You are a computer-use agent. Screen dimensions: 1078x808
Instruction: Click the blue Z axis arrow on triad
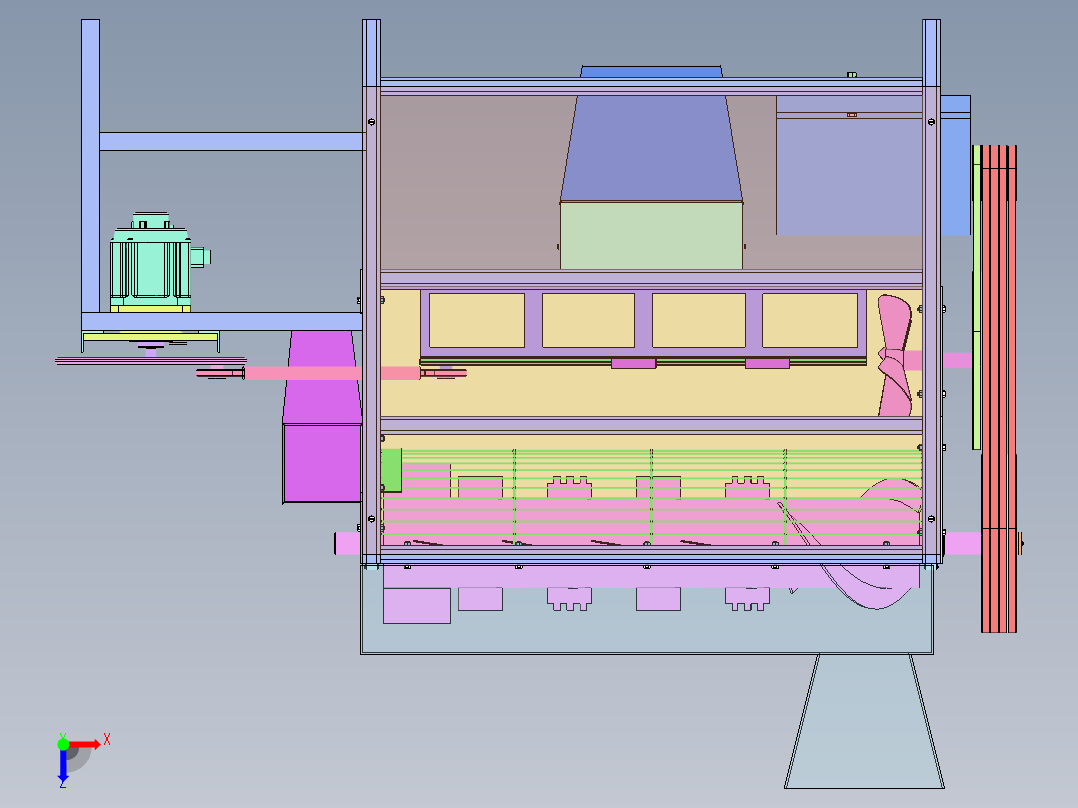click(63, 767)
